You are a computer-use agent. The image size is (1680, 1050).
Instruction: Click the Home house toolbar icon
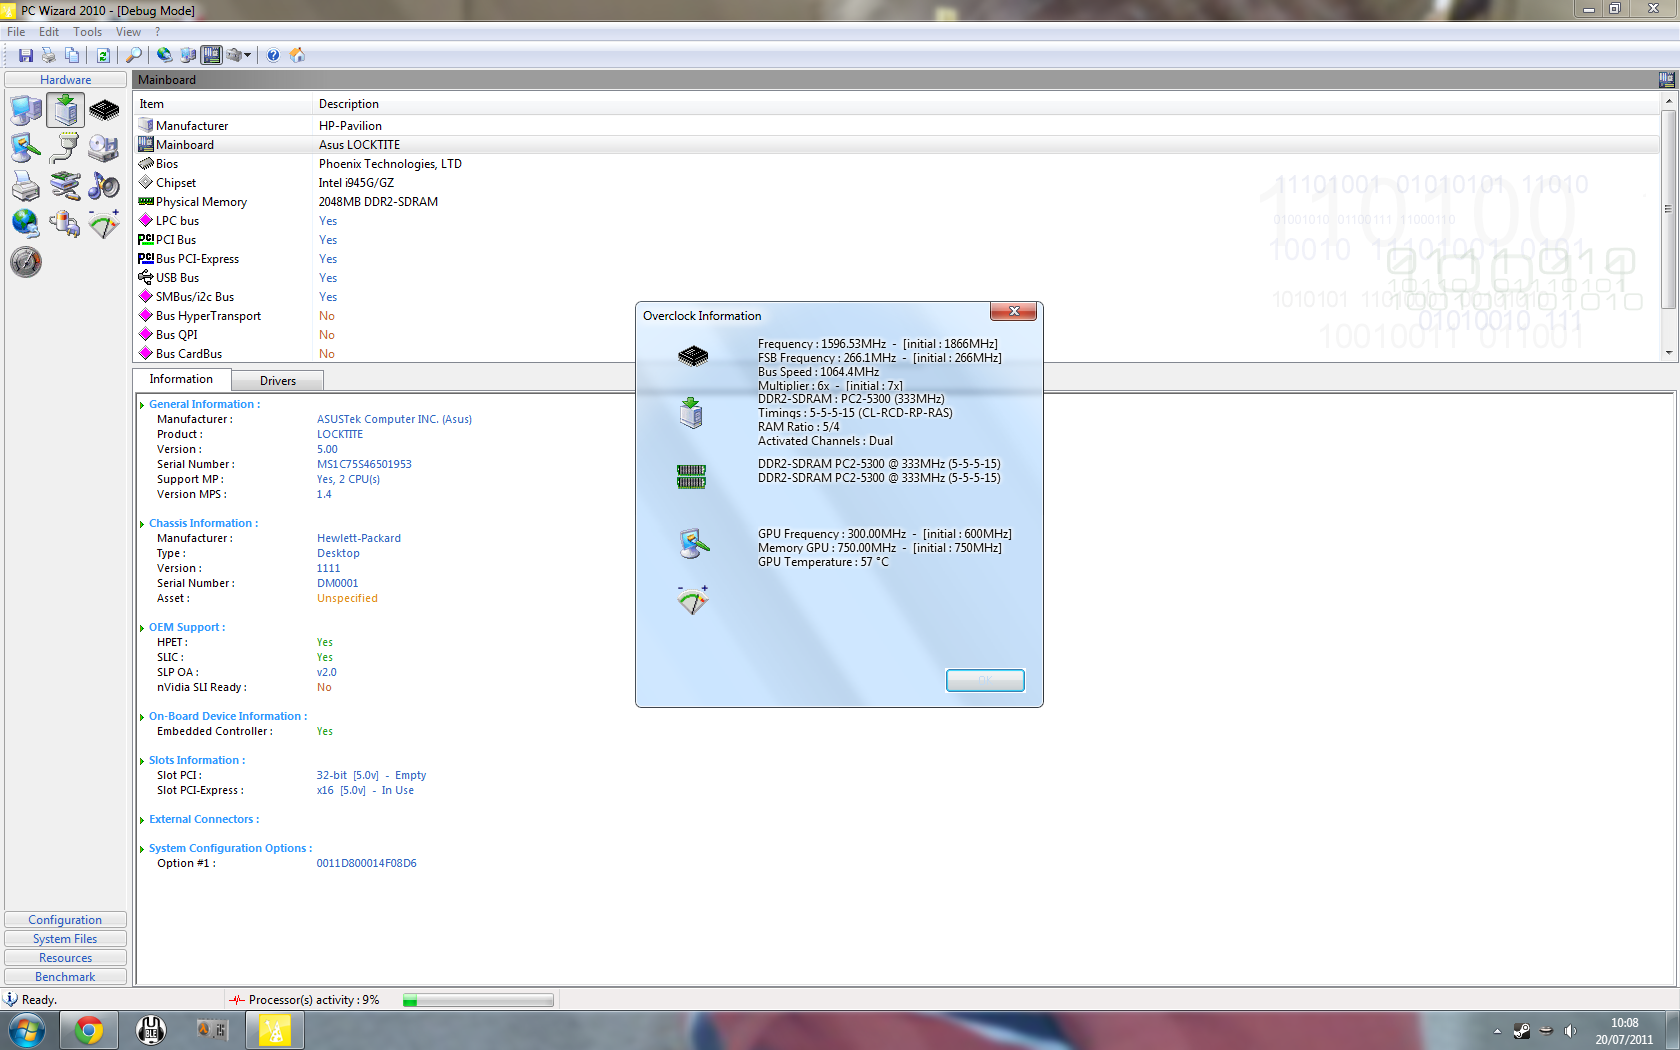(x=297, y=55)
